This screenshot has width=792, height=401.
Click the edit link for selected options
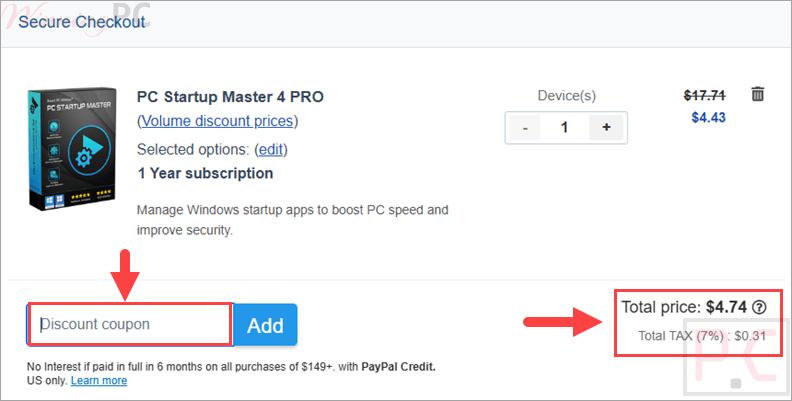tap(271, 149)
